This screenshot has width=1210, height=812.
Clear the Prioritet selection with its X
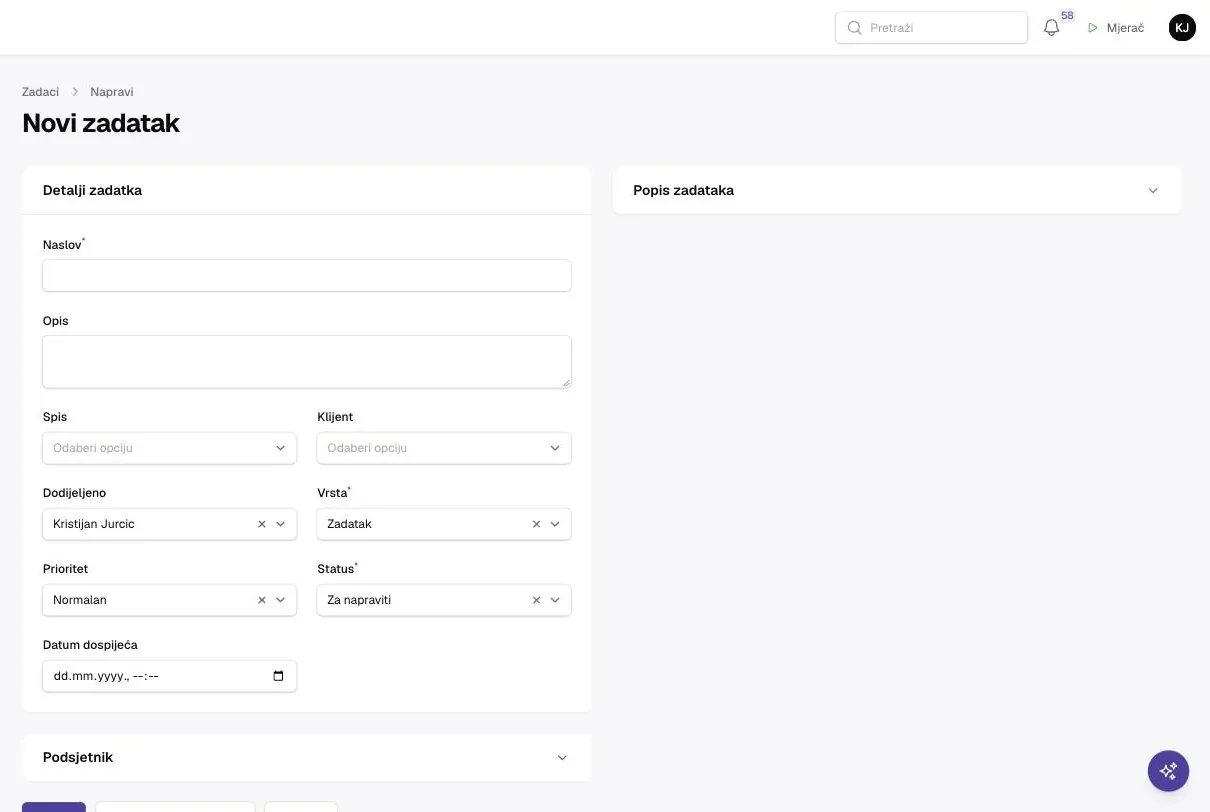click(262, 600)
